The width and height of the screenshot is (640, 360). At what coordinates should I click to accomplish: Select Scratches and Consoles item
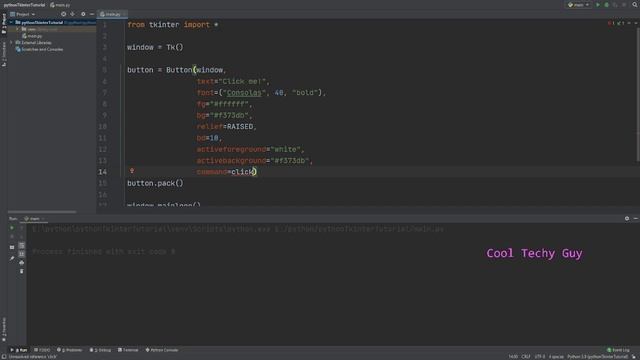(x=39, y=49)
